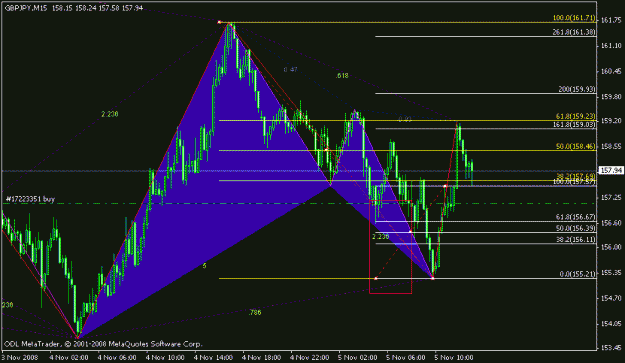Click 158.55 on the price axis
The width and height of the screenshot is (625, 363).
click(x=611, y=146)
